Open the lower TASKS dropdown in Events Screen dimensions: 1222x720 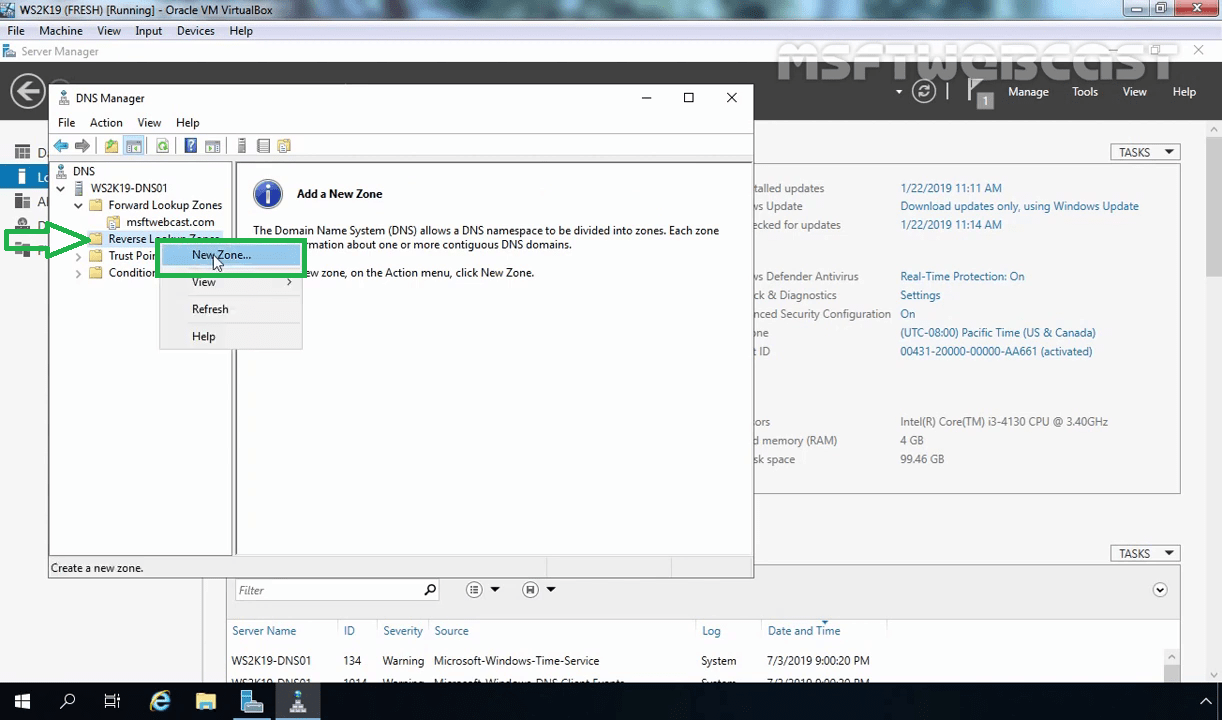(x=1145, y=553)
